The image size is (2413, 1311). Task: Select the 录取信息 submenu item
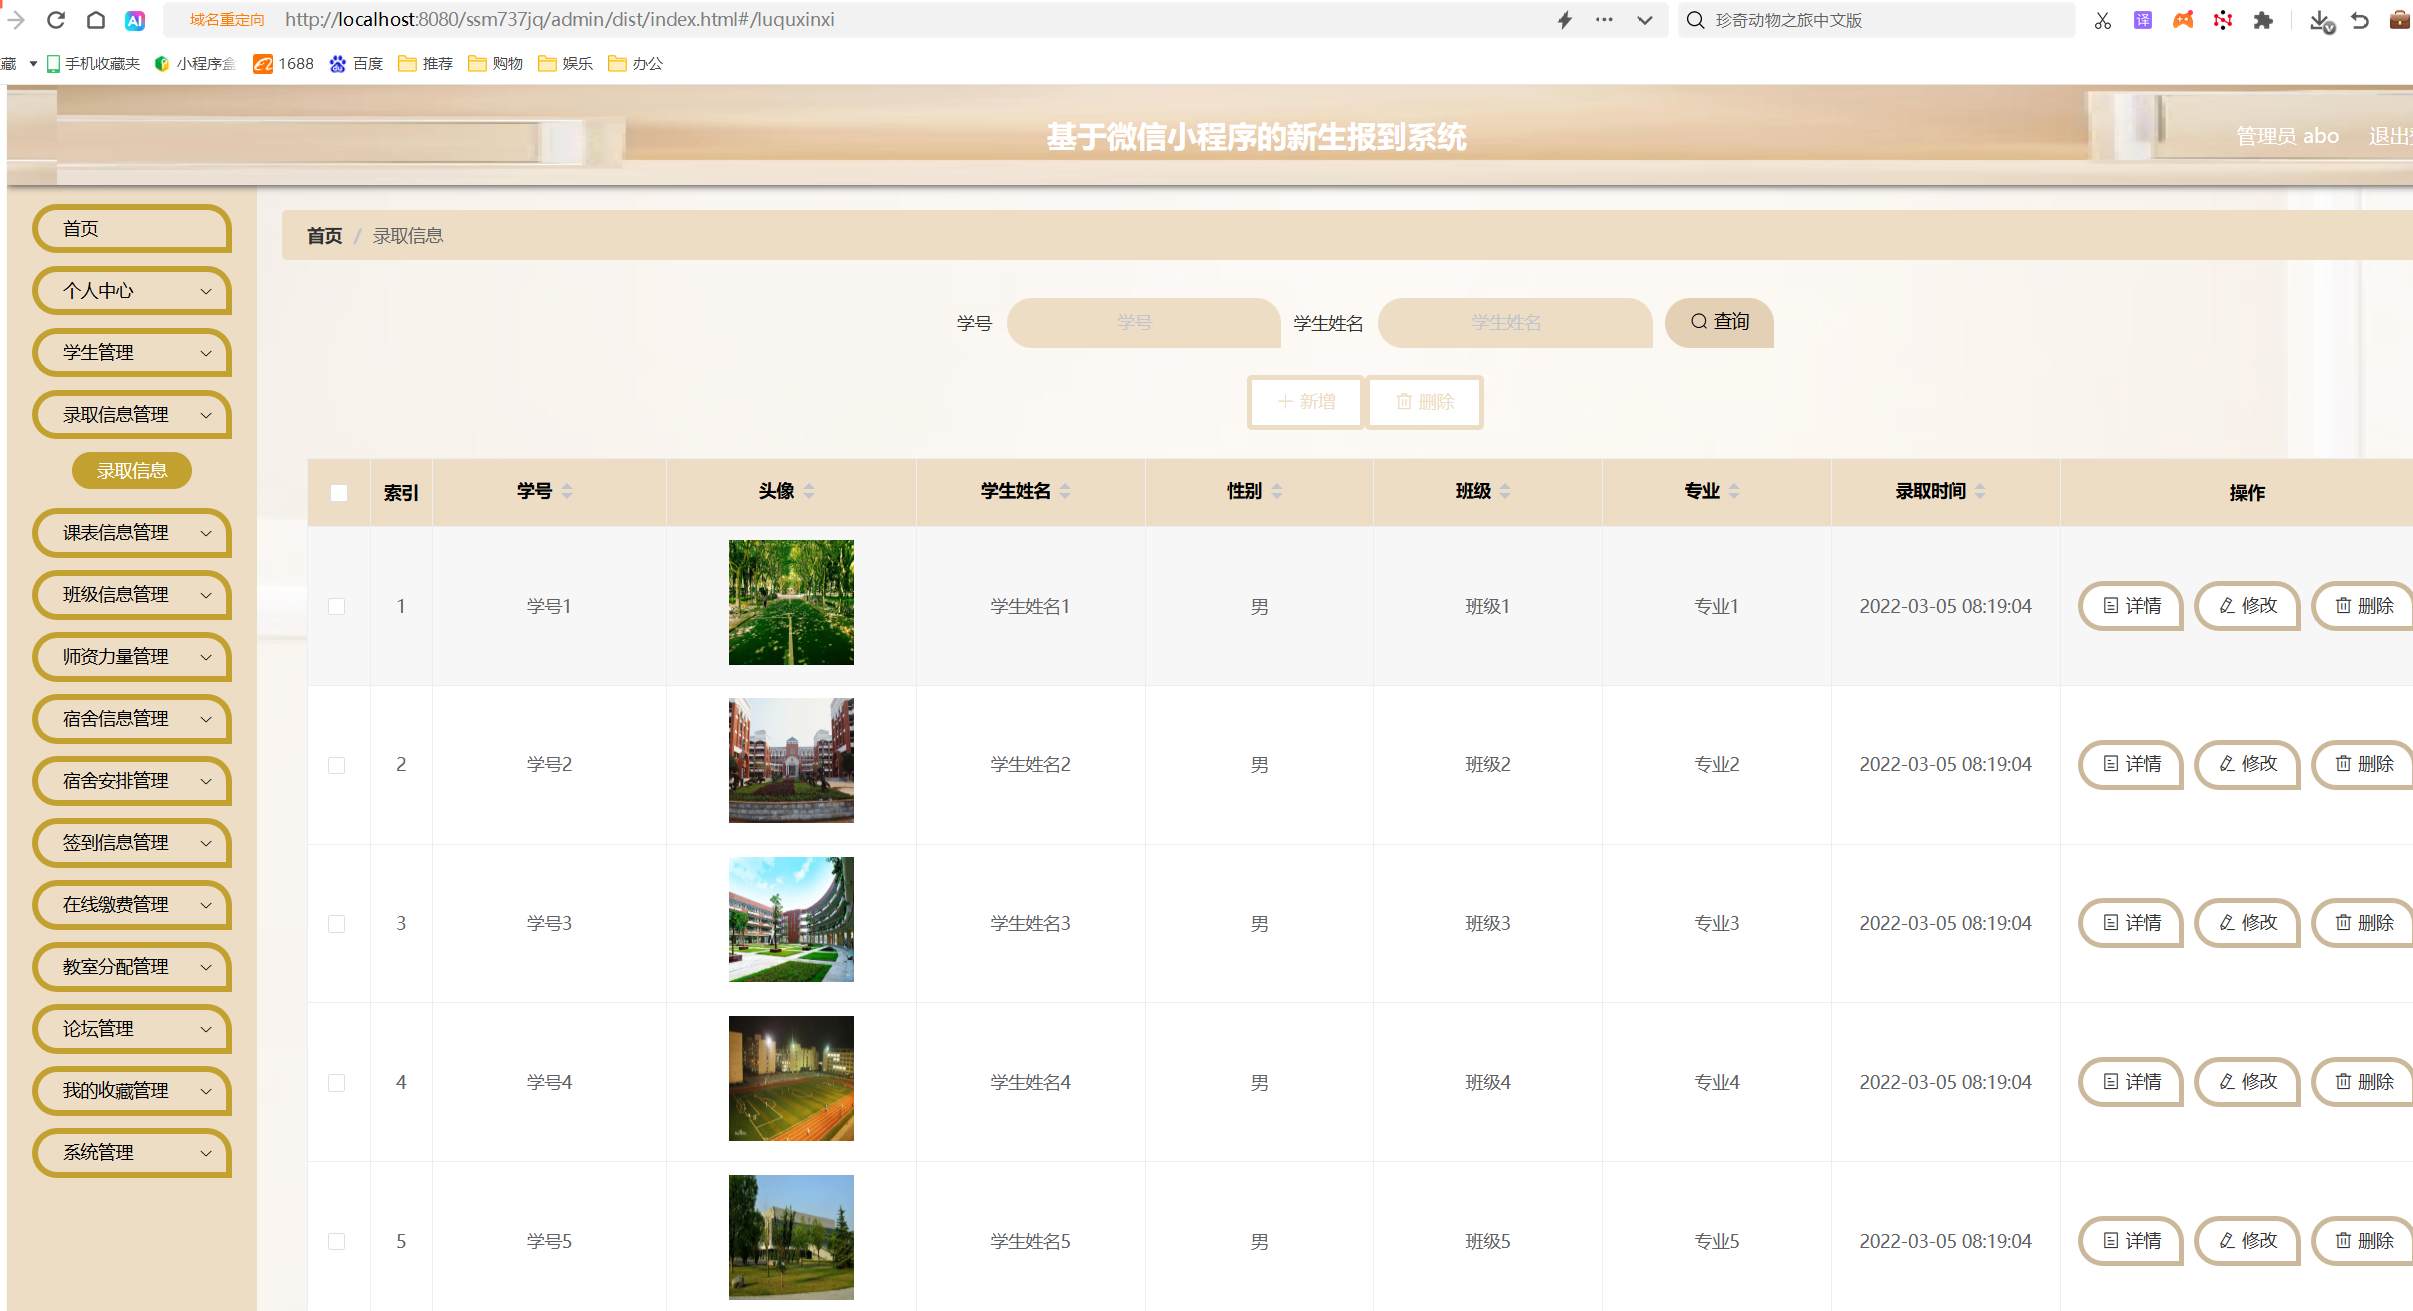coord(132,471)
